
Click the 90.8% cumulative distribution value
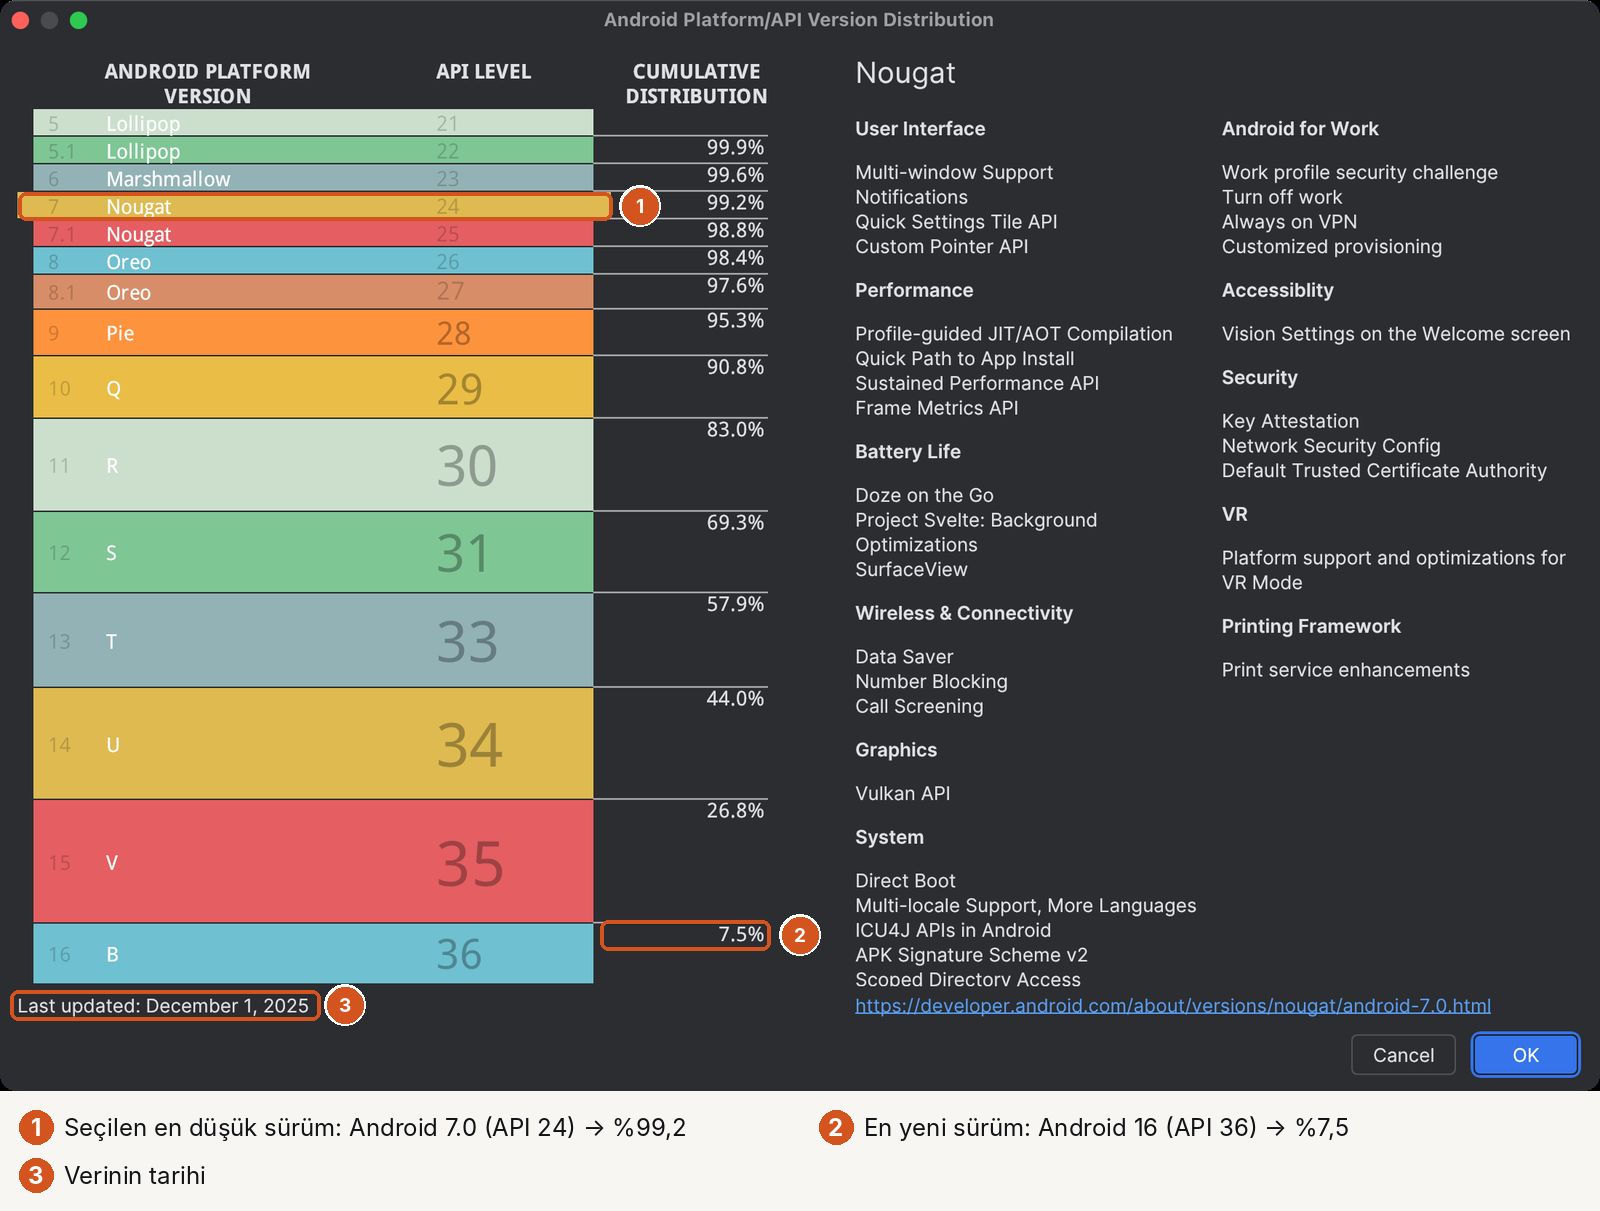pos(735,367)
